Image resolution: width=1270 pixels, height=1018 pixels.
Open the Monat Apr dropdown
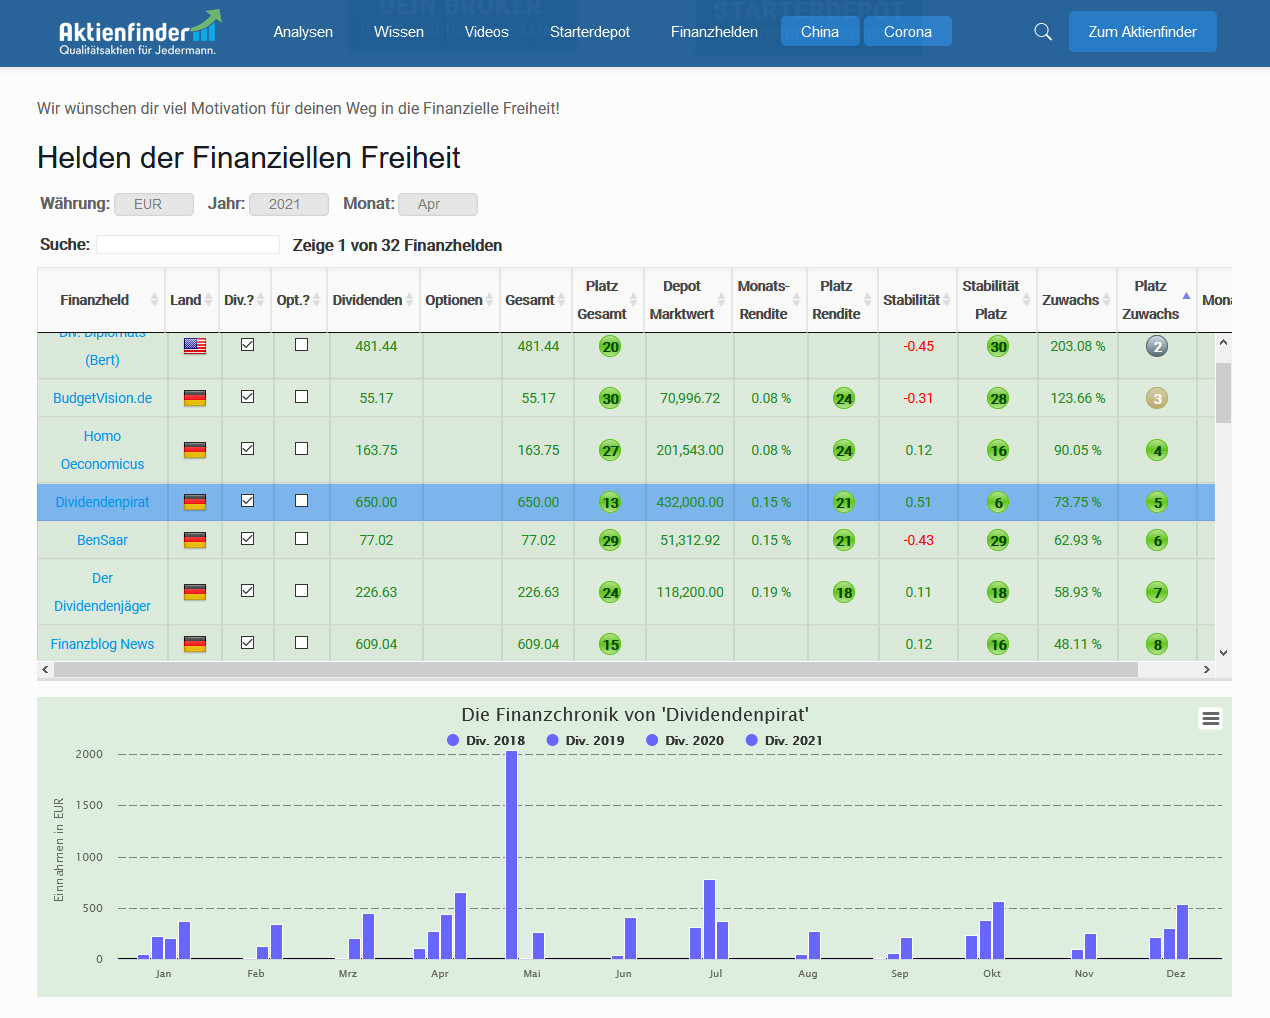click(x=438, y=204)
